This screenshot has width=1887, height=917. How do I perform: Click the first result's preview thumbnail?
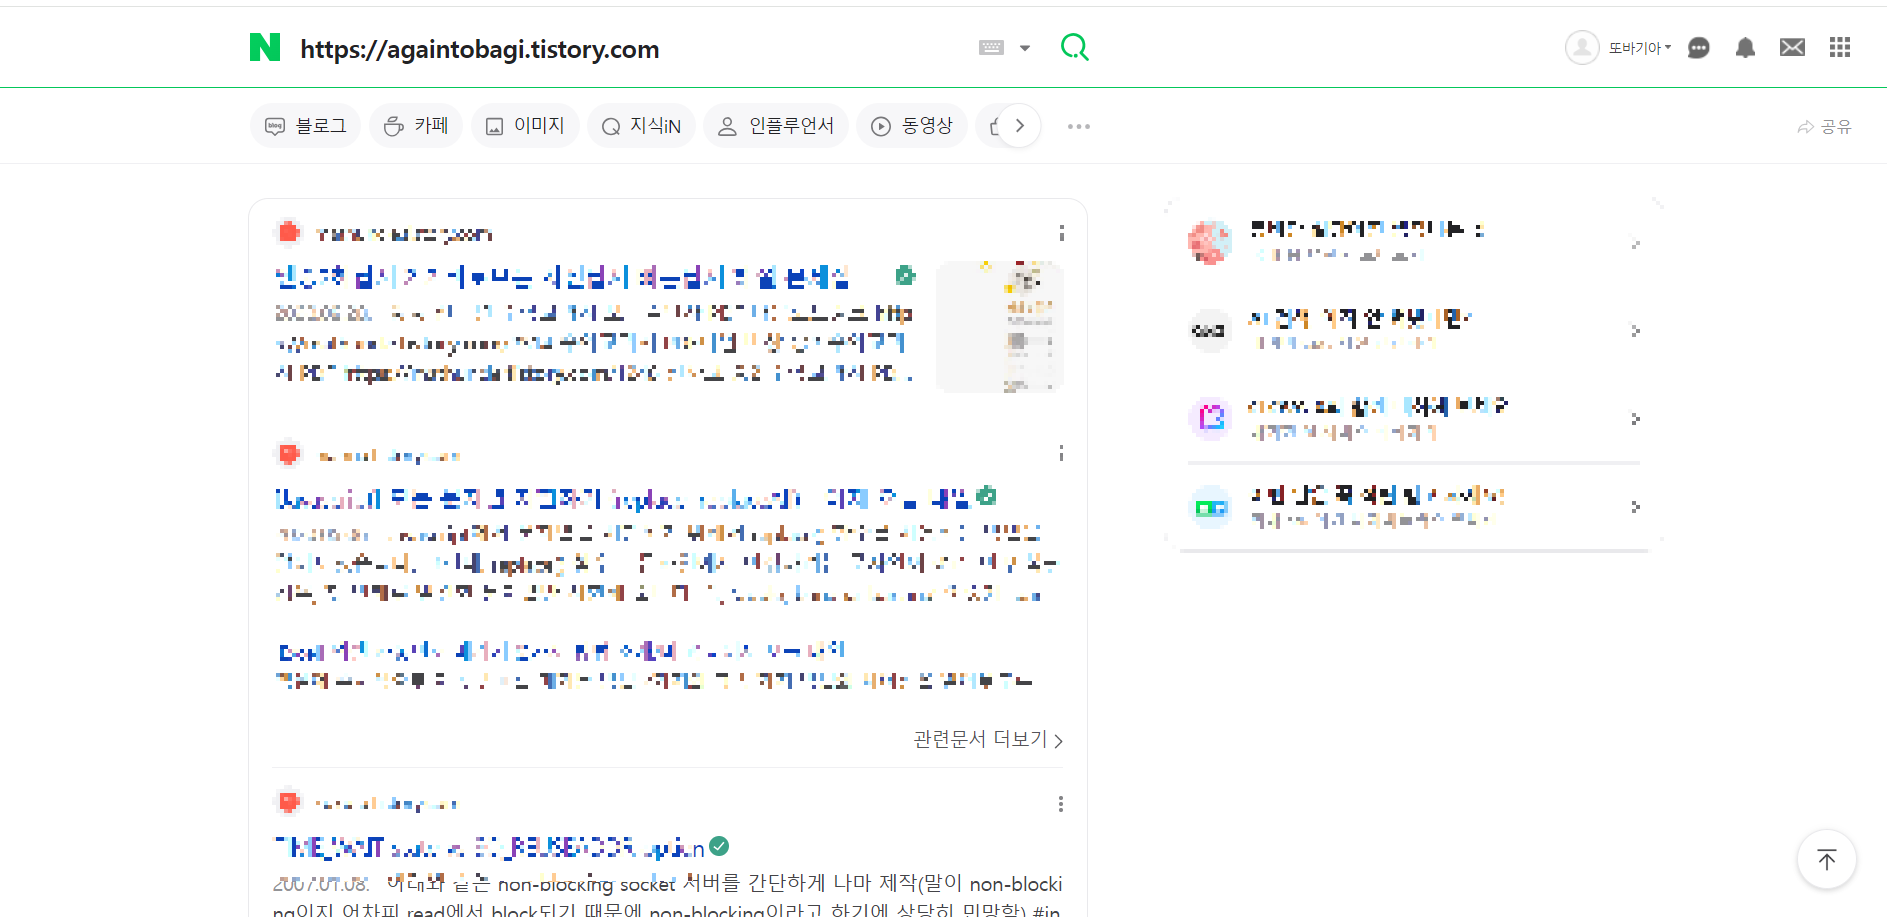coord(999,326)
